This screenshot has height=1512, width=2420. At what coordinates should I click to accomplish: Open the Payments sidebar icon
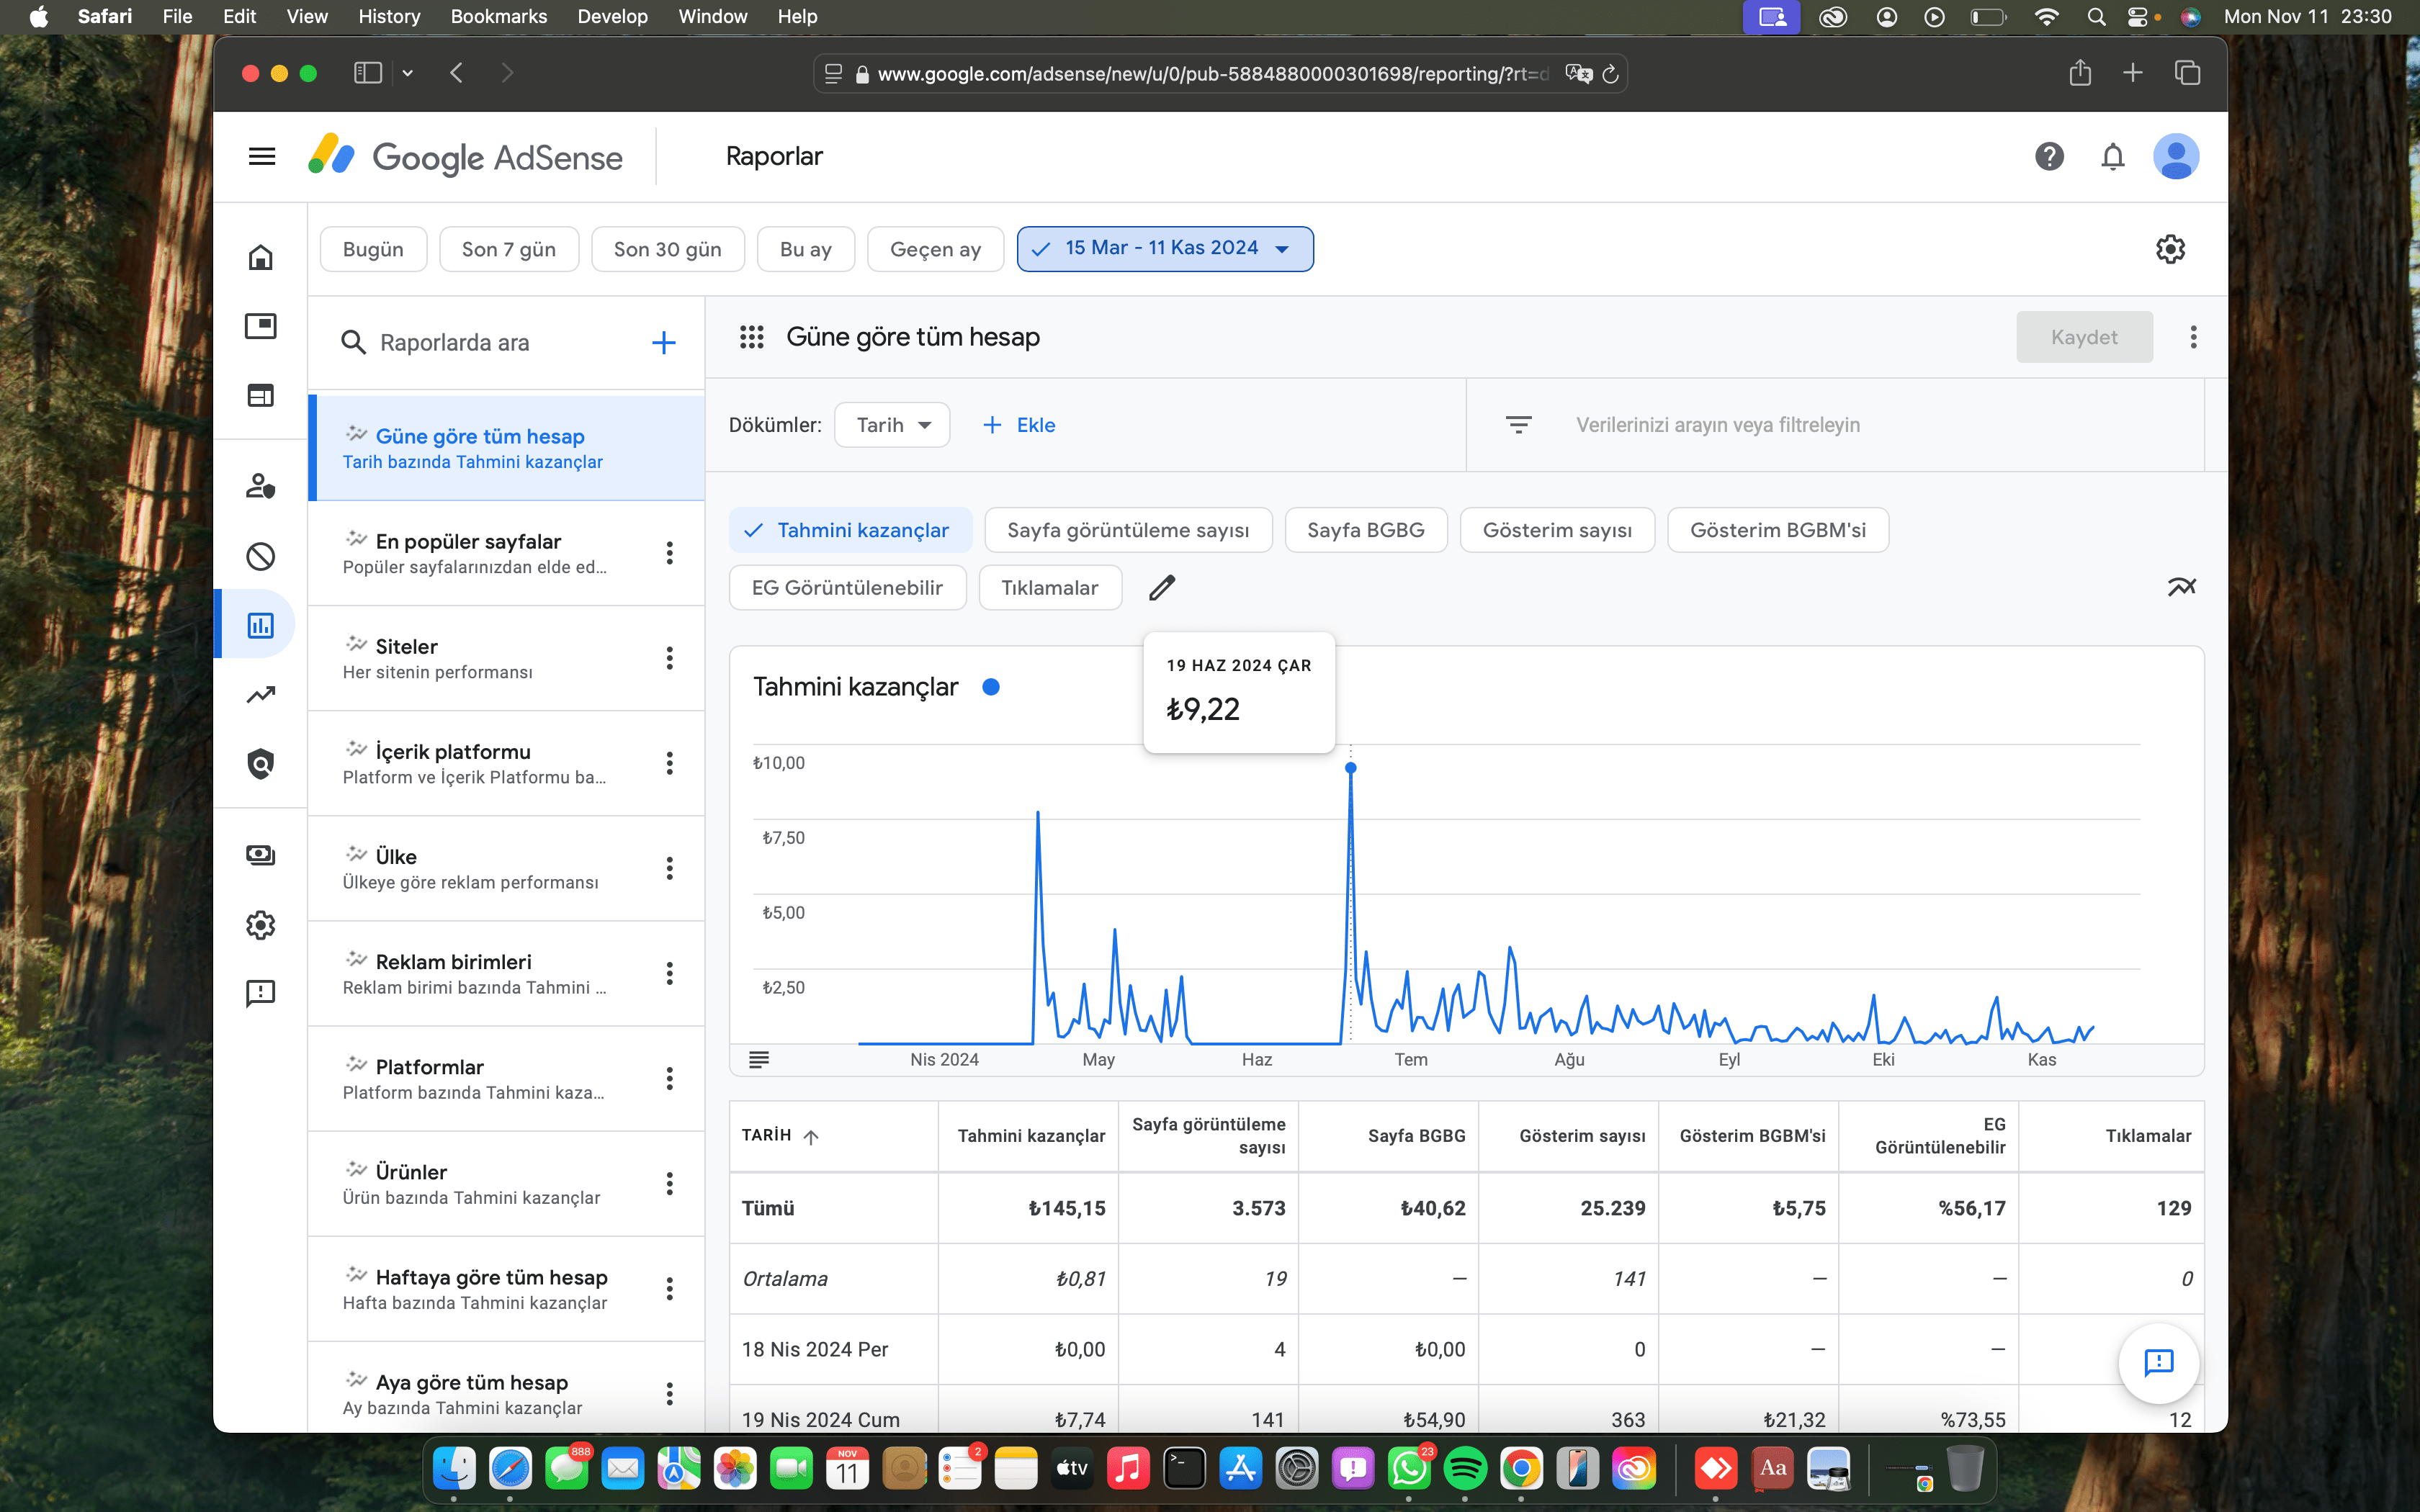point(260,855)
